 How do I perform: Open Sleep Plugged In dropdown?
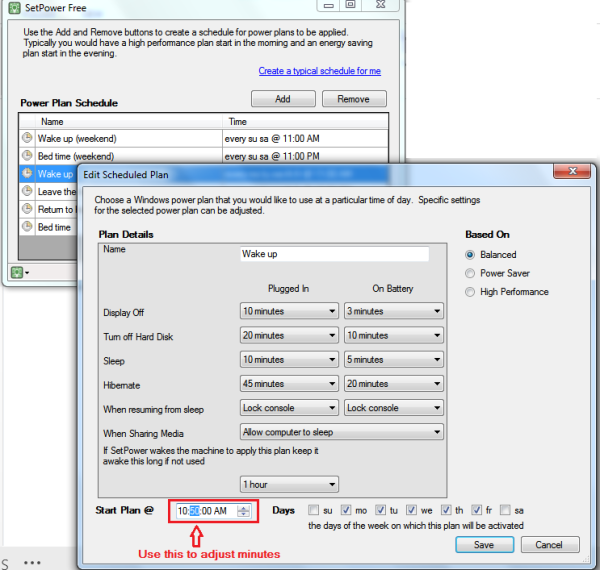click(x=289, y=360)
